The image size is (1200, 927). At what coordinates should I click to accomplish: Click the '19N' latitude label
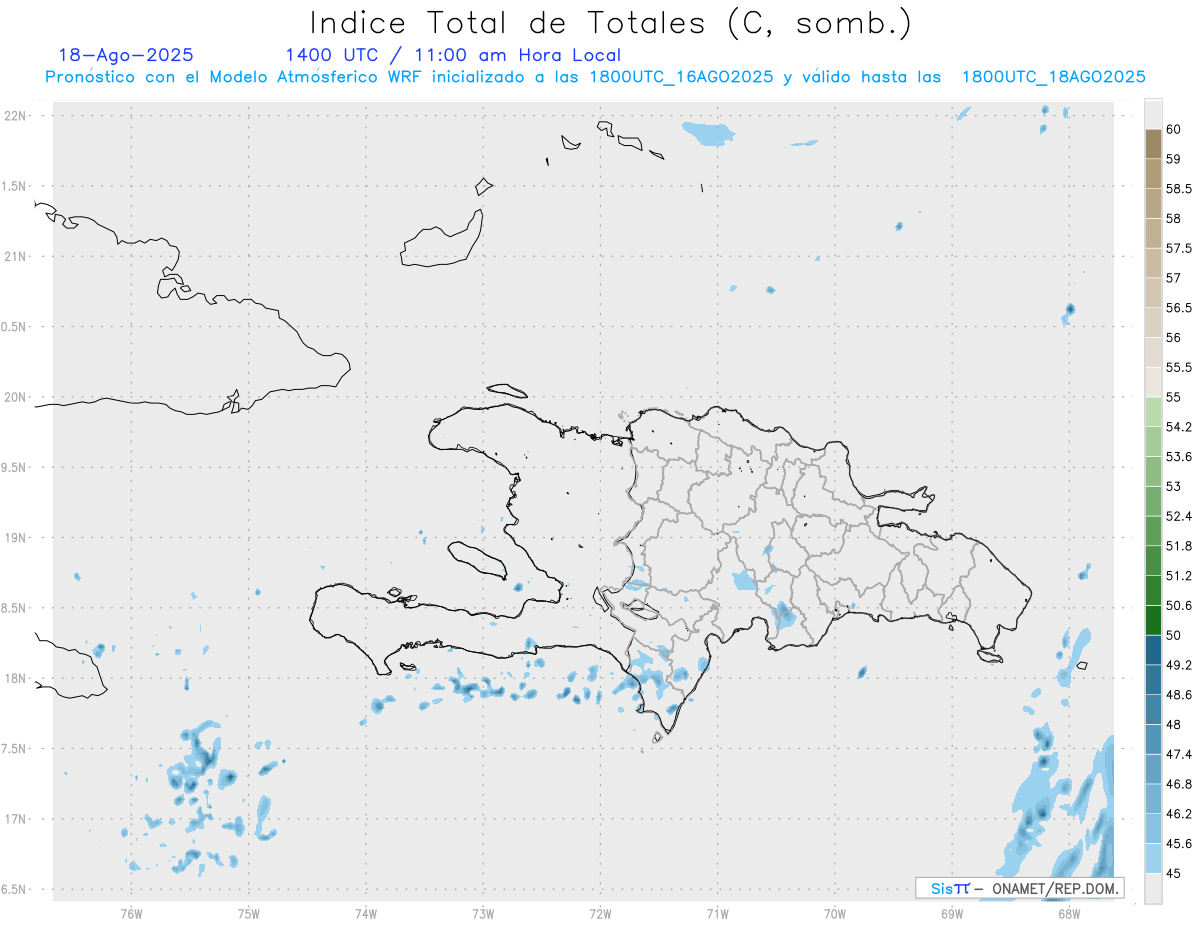(16, 537)
